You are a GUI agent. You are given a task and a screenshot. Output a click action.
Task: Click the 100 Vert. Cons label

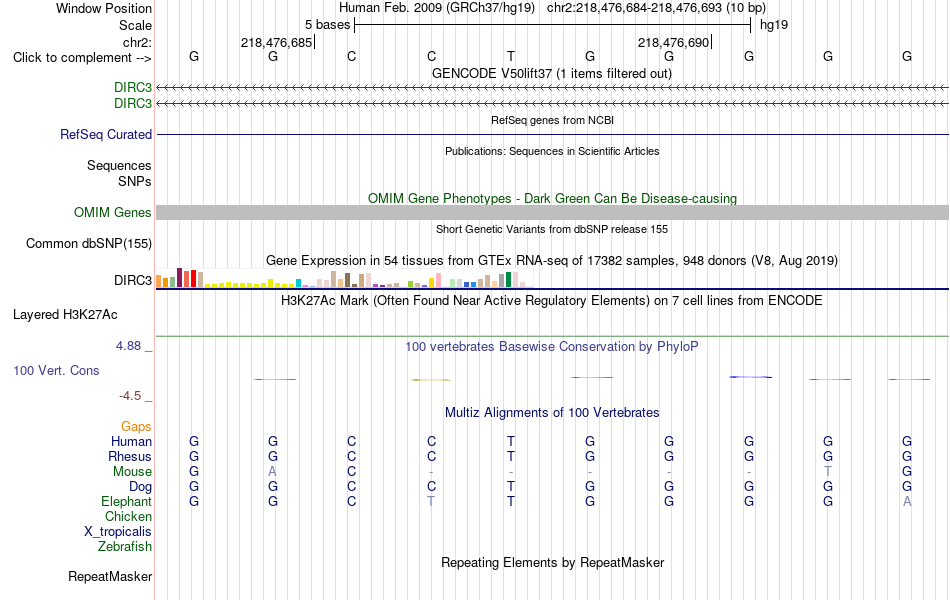(56, 370)
